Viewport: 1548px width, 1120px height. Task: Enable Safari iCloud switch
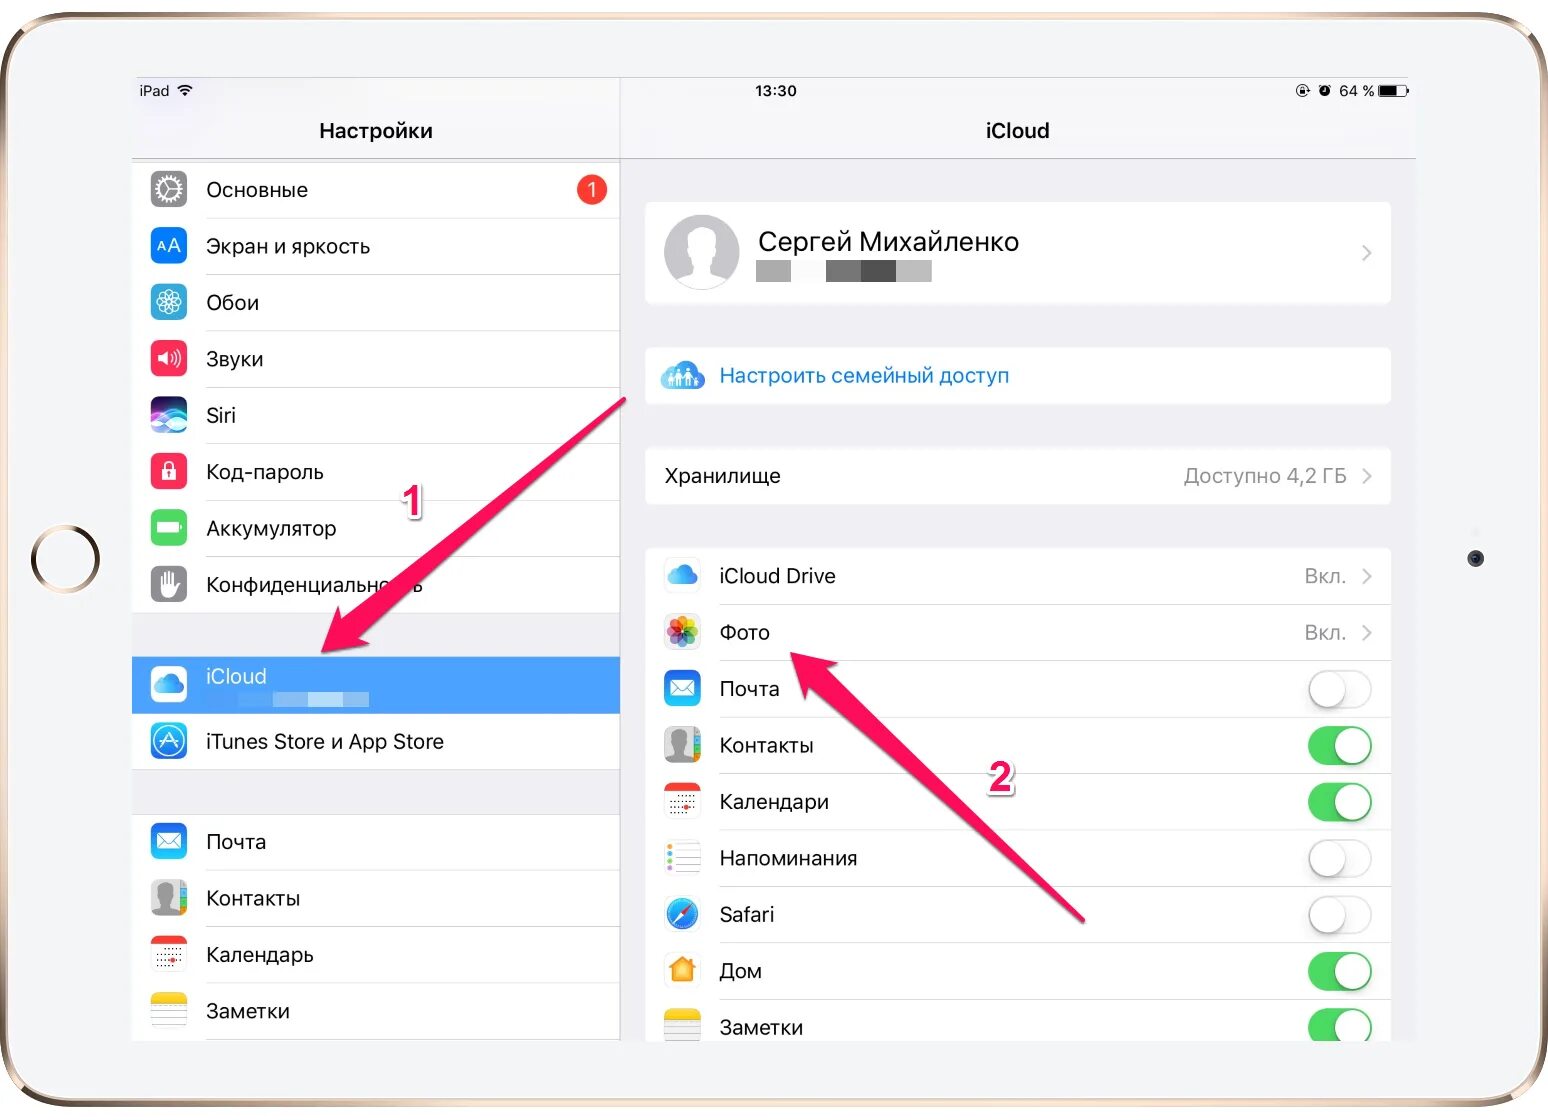tap(1340, 914)
